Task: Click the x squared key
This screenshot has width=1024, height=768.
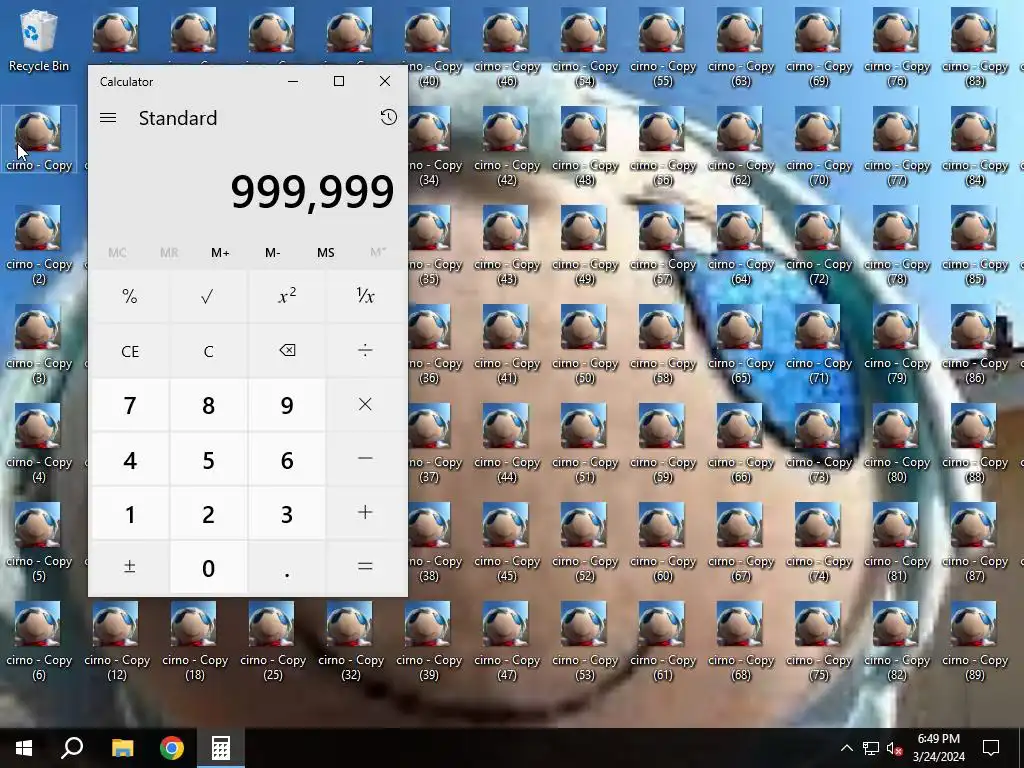Action: 287,297
